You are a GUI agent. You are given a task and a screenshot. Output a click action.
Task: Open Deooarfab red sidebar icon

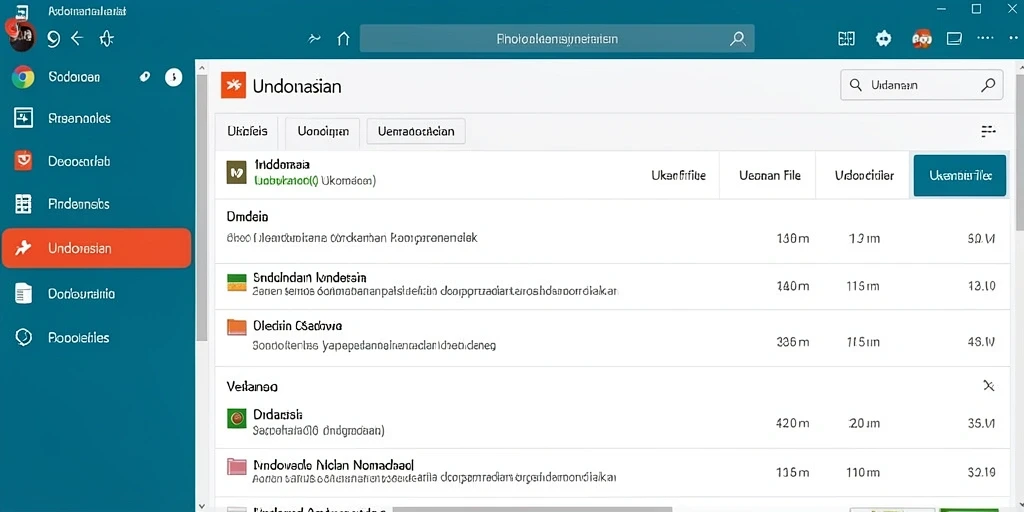click(23, 160)
